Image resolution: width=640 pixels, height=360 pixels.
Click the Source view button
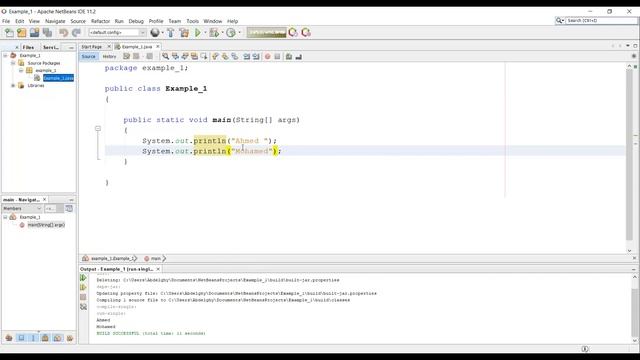click(89, 56)
